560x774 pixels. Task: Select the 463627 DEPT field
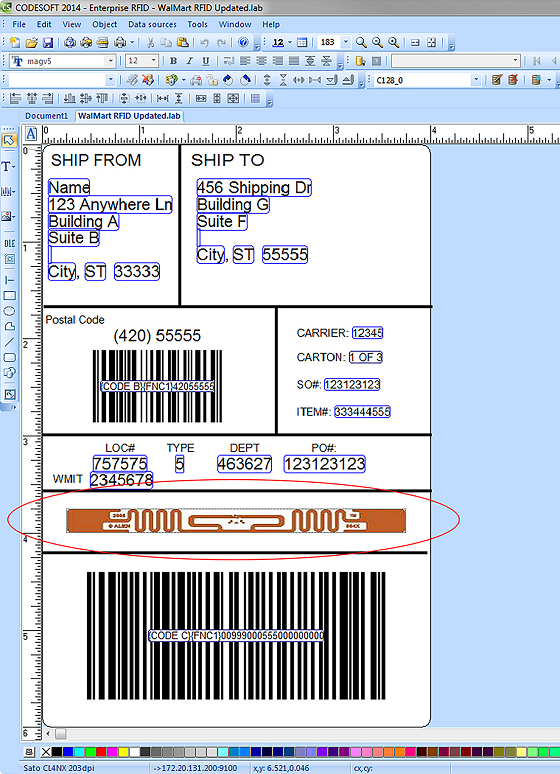[x=244, y=464]
